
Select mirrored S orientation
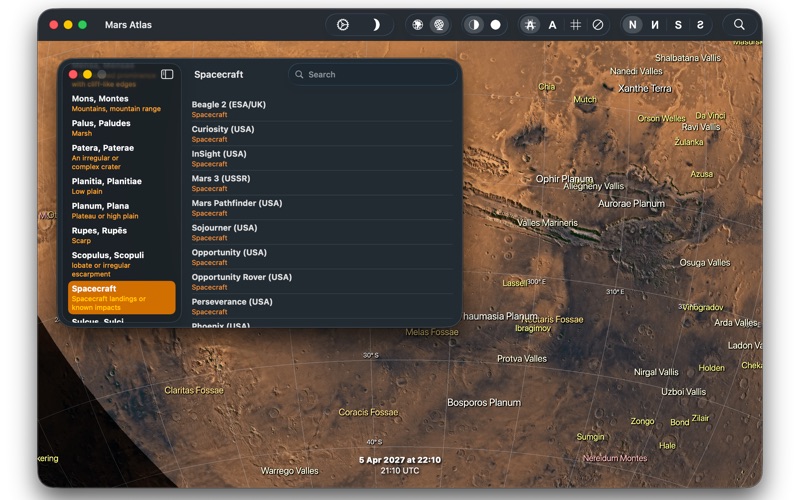[x=700, y=24]
